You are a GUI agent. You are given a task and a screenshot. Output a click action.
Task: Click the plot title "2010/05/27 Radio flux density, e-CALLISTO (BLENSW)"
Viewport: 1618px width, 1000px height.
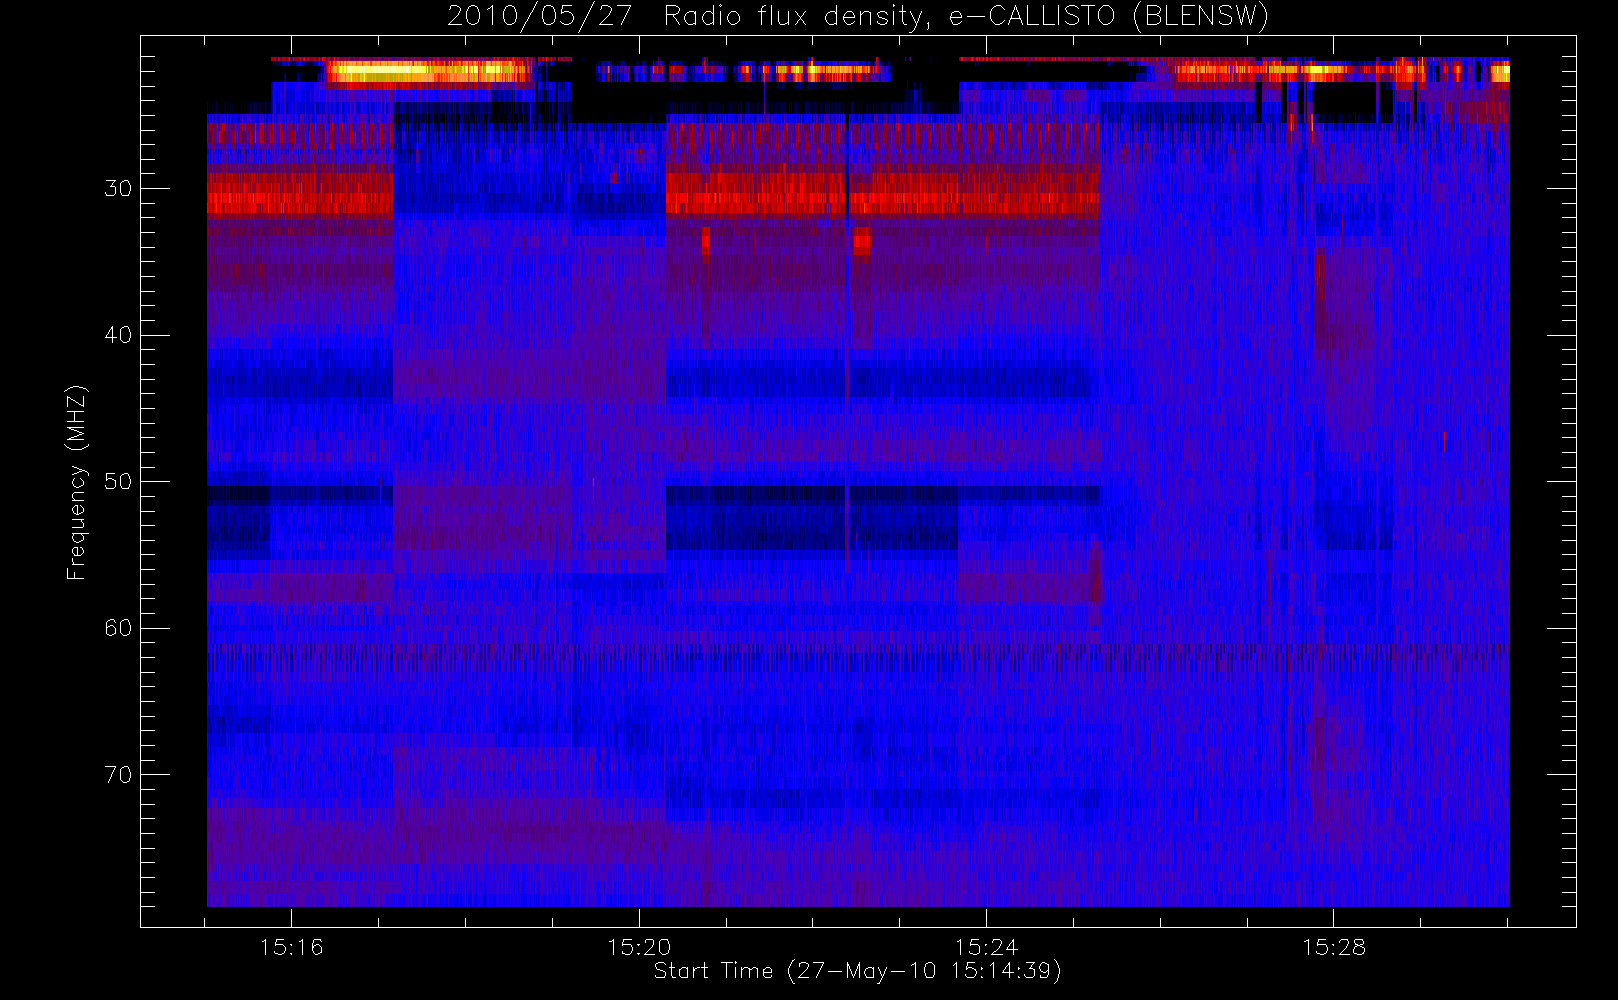(857, 17)
